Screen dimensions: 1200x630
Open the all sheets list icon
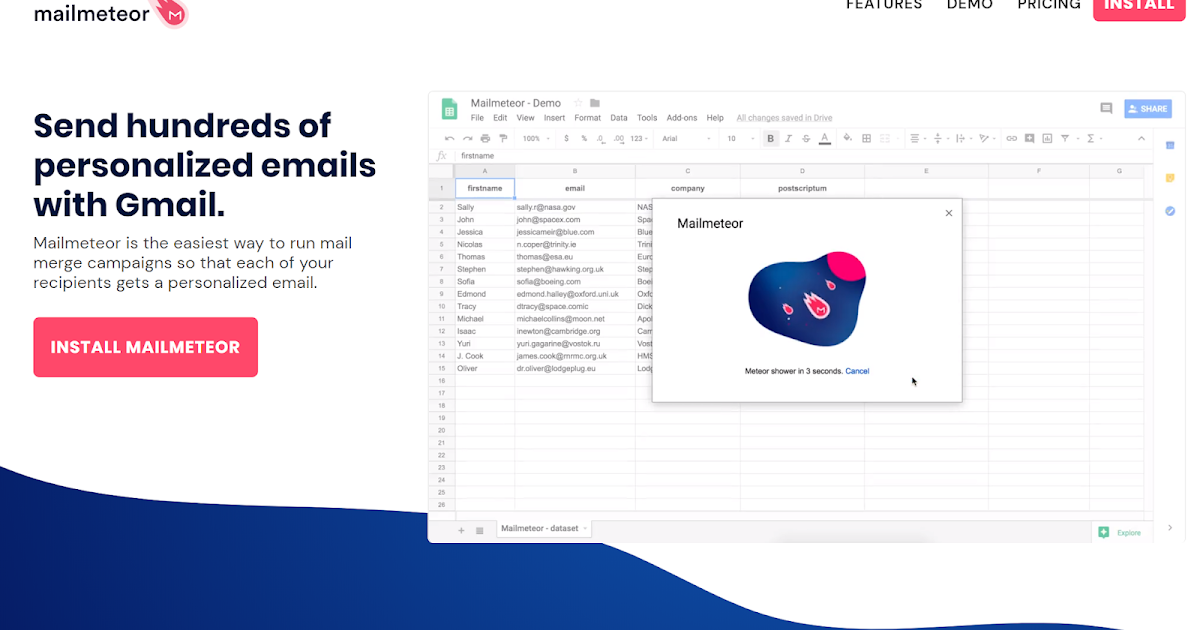pos(479,530)
